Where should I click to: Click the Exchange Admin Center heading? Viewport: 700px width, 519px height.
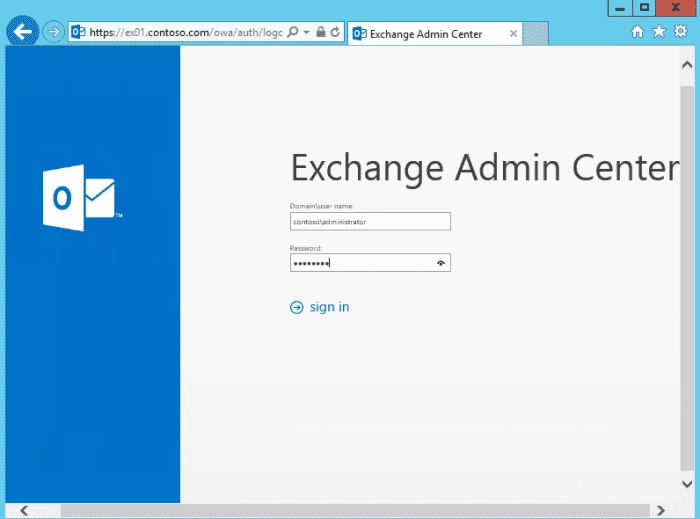(485, 169)
